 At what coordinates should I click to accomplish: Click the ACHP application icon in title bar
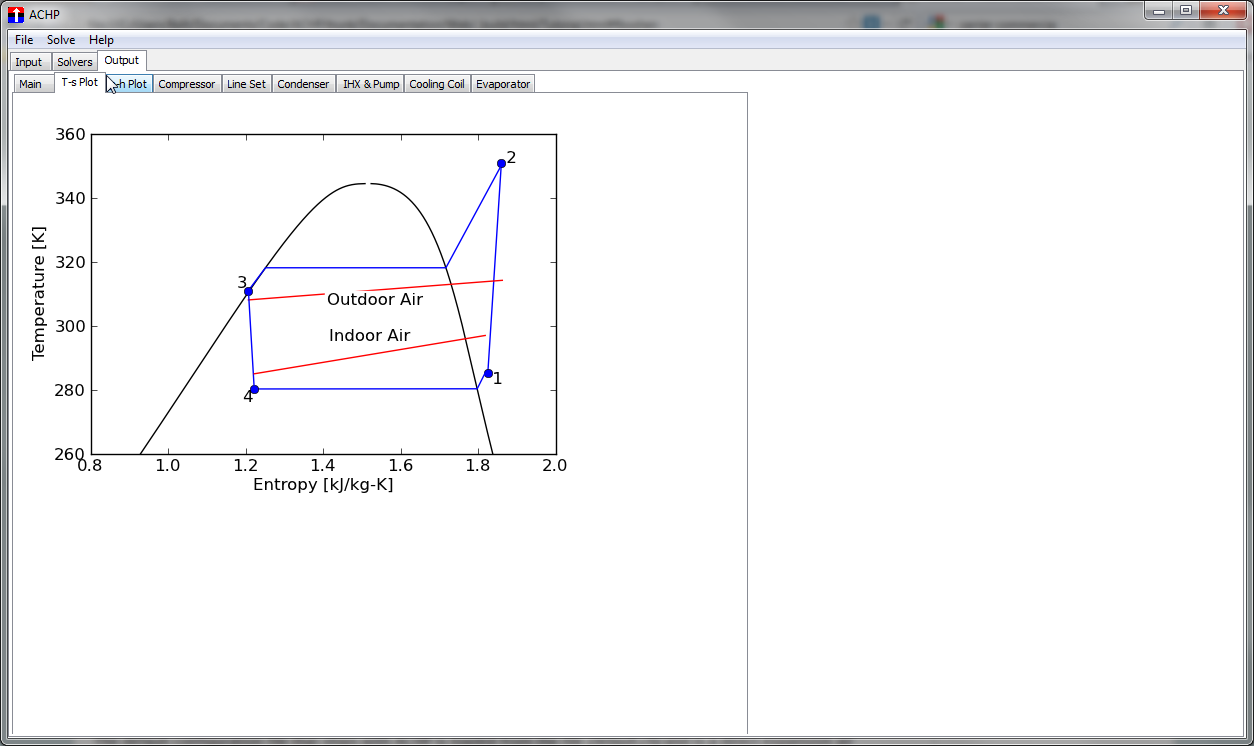click(15, 14)
